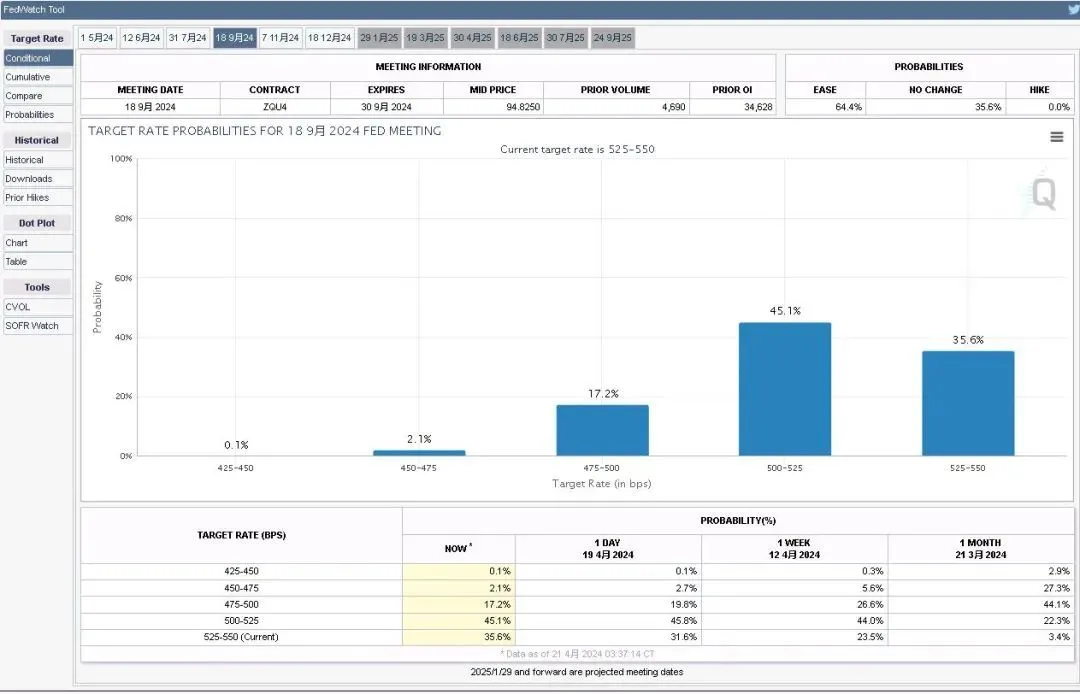The height and width of the screenshot is (694, 1080).
Task: Open the Historical sidebar link
Action: tap(38, 160)
